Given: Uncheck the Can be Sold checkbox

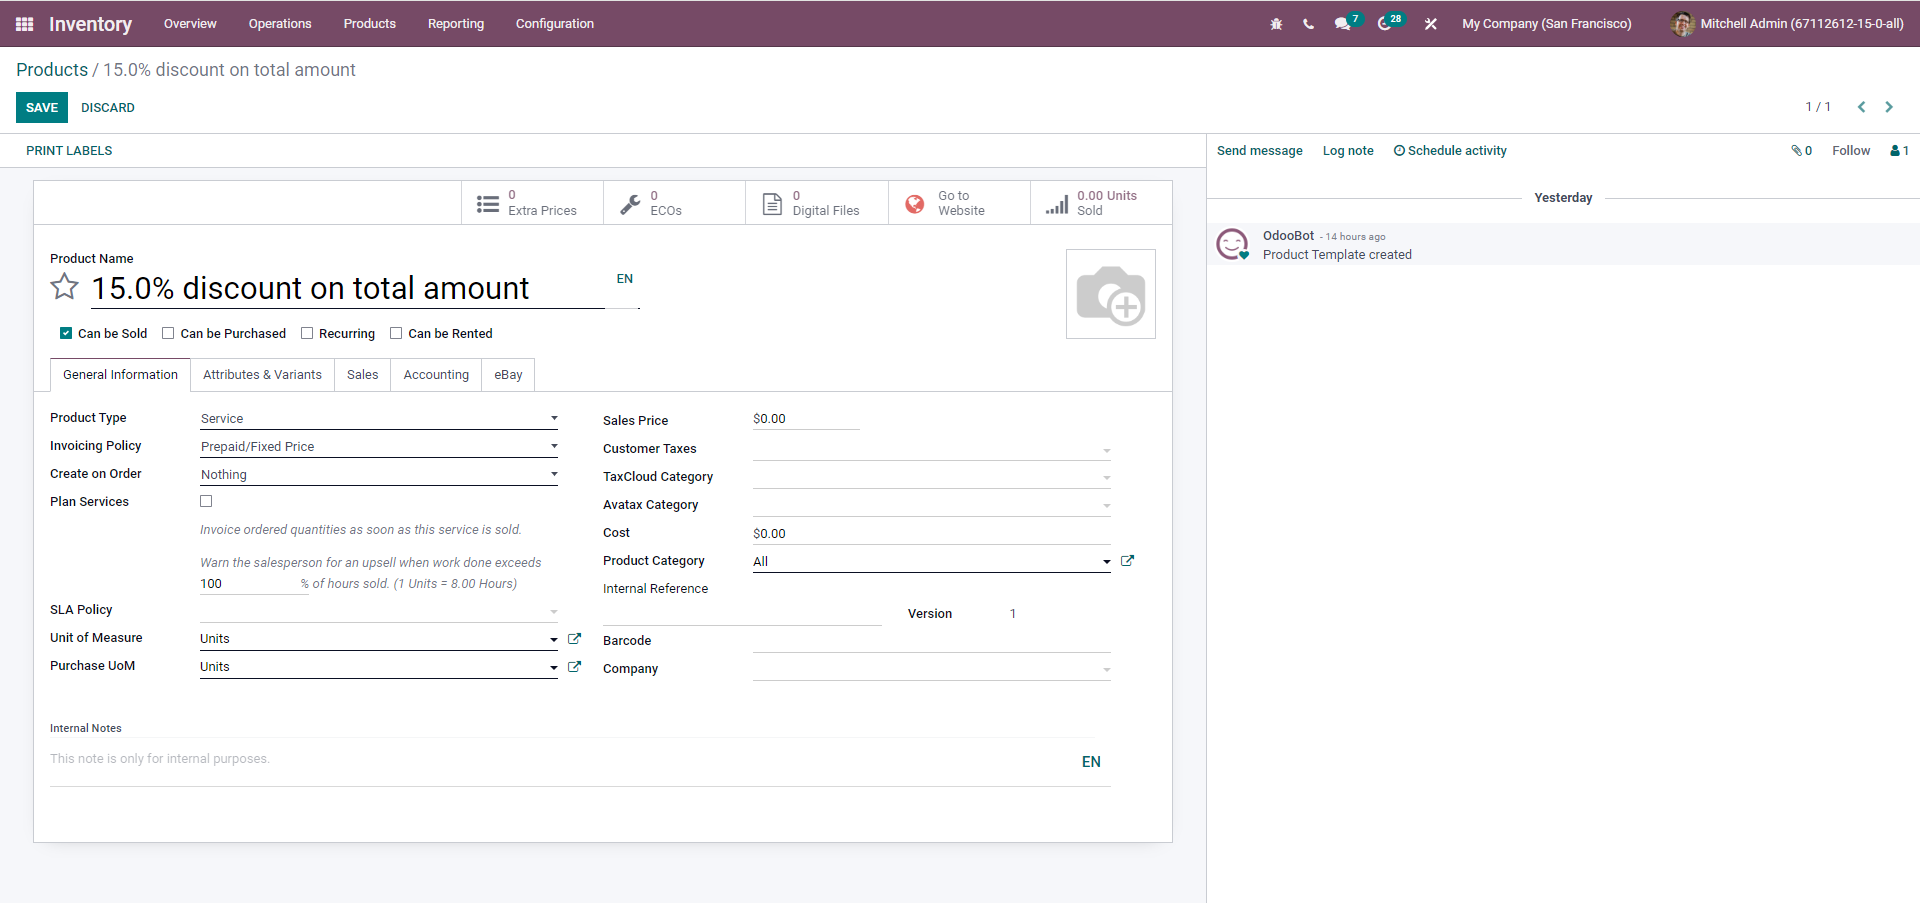Looking at the screenshot, I should 66,334.
